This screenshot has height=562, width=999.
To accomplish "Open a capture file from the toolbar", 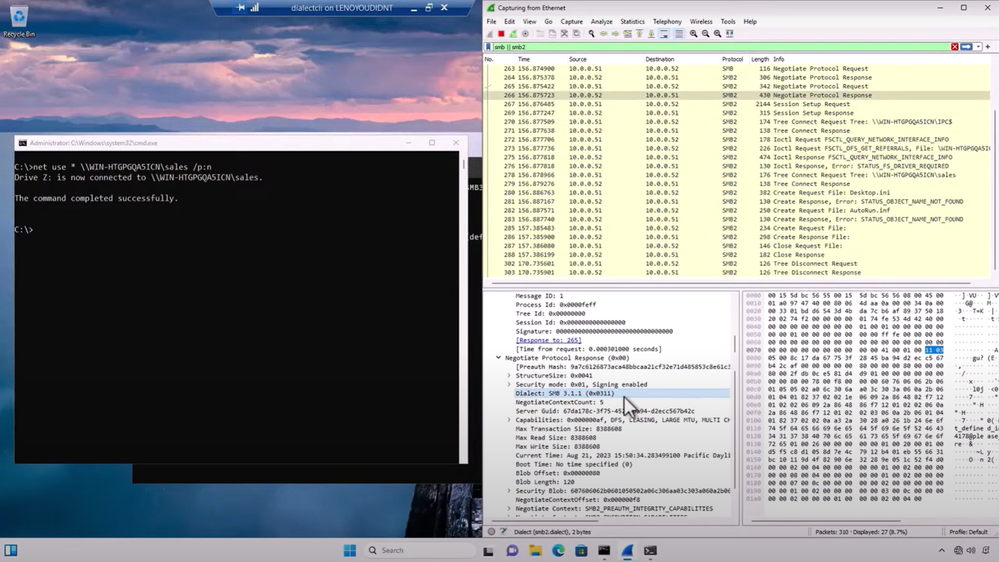I will [540, 34].
